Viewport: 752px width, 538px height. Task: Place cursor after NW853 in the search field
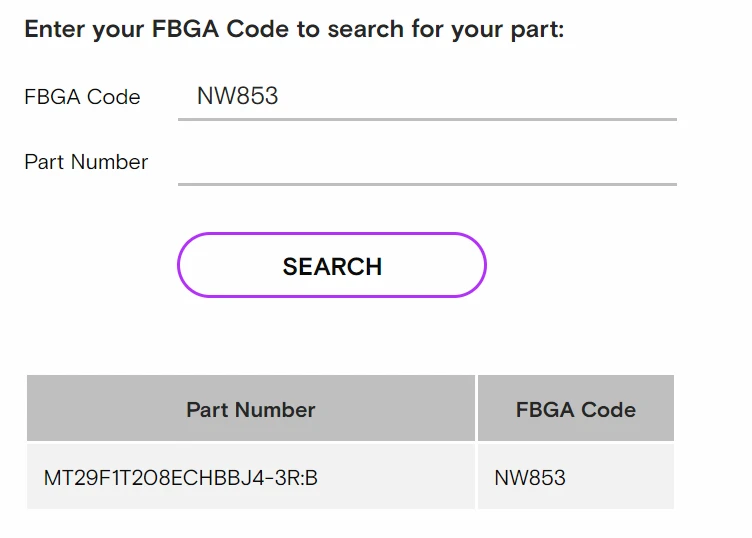point(281,97)
